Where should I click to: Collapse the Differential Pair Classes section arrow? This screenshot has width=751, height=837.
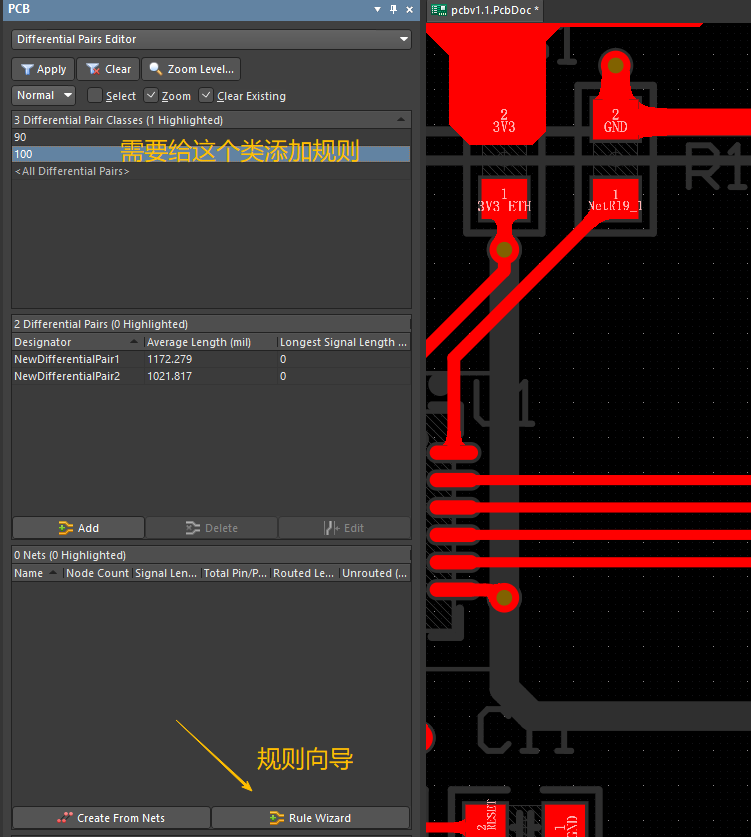click(401, 120)
